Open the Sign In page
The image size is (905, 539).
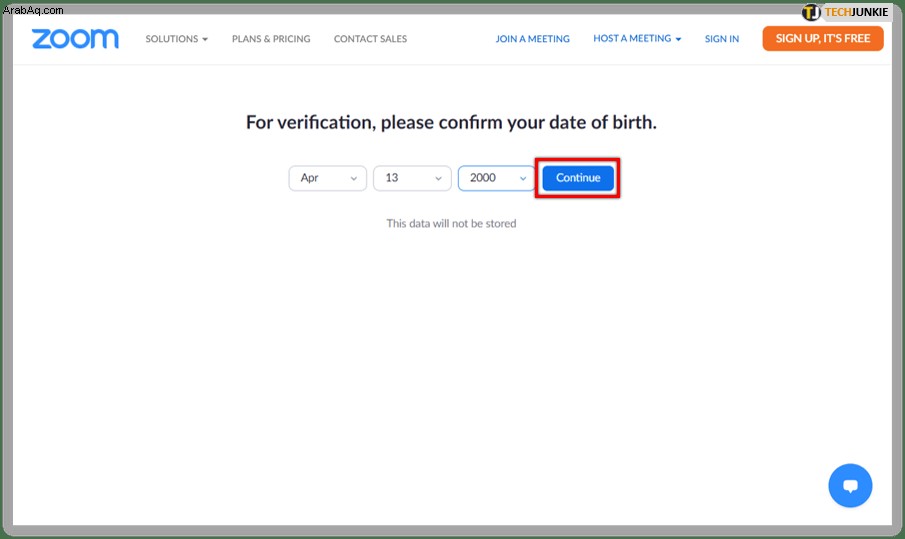coord(721,39)
